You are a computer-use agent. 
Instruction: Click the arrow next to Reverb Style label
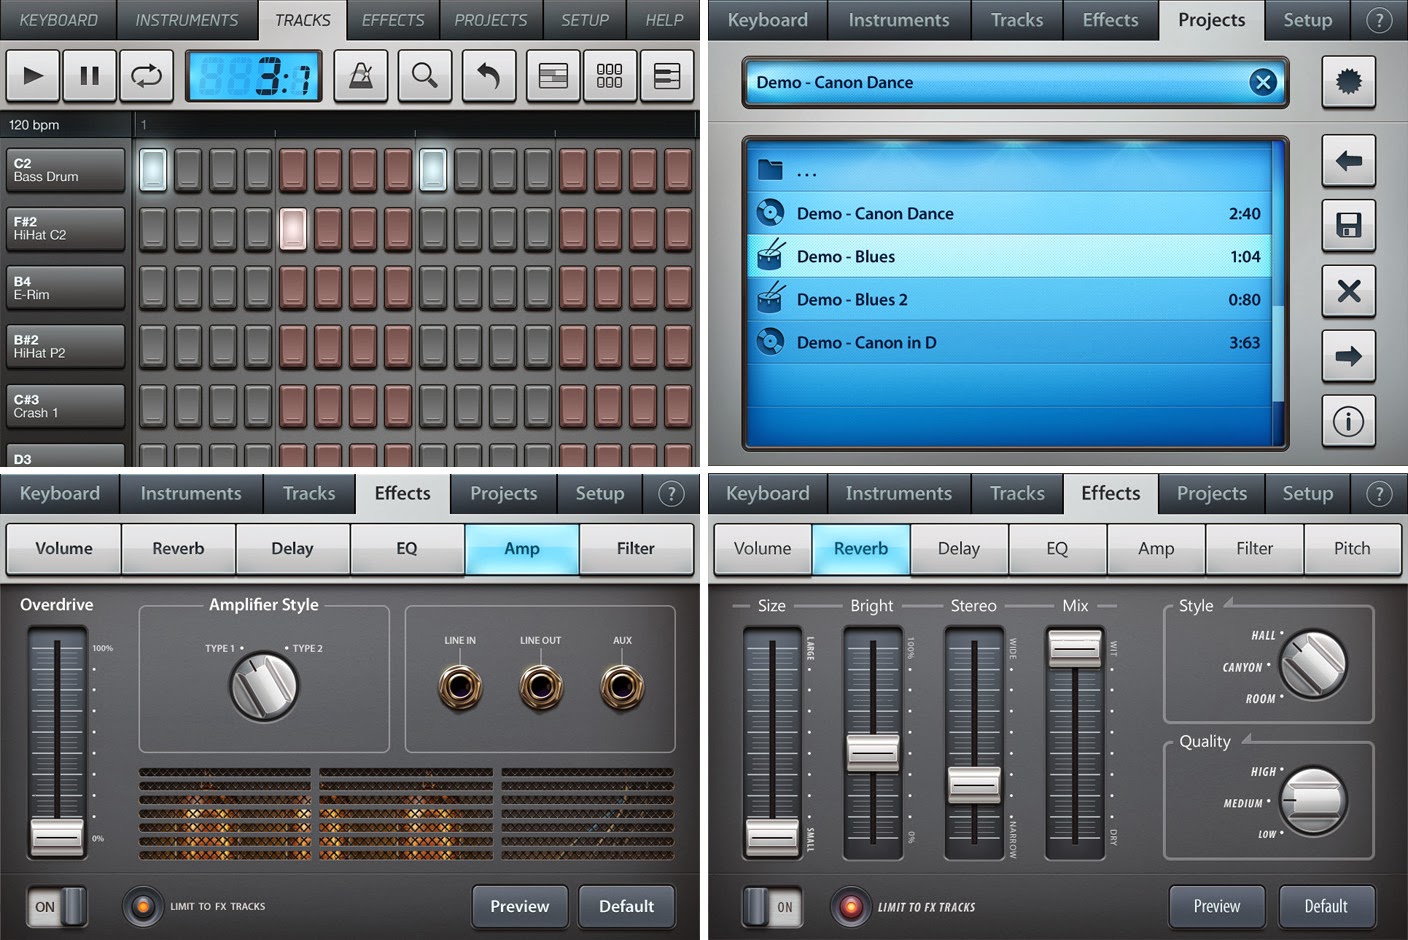1229,602
